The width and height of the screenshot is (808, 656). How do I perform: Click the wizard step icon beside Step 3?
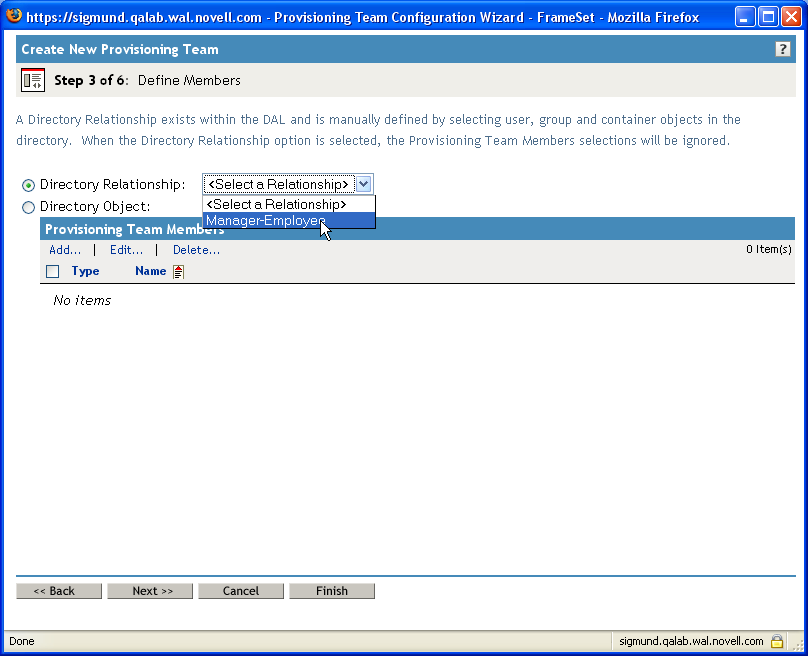point(33,80)
